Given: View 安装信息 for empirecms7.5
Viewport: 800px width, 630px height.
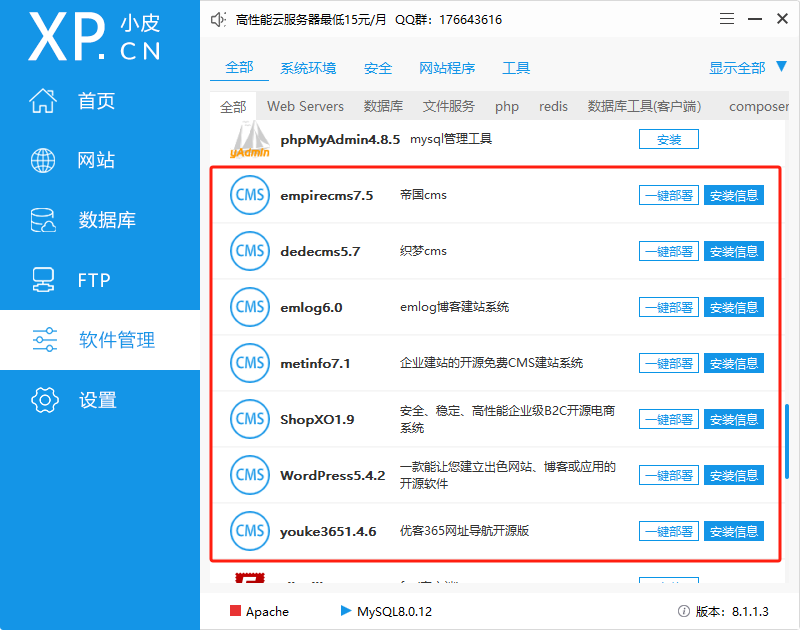Looking at the screenshot, I should 734,195.
